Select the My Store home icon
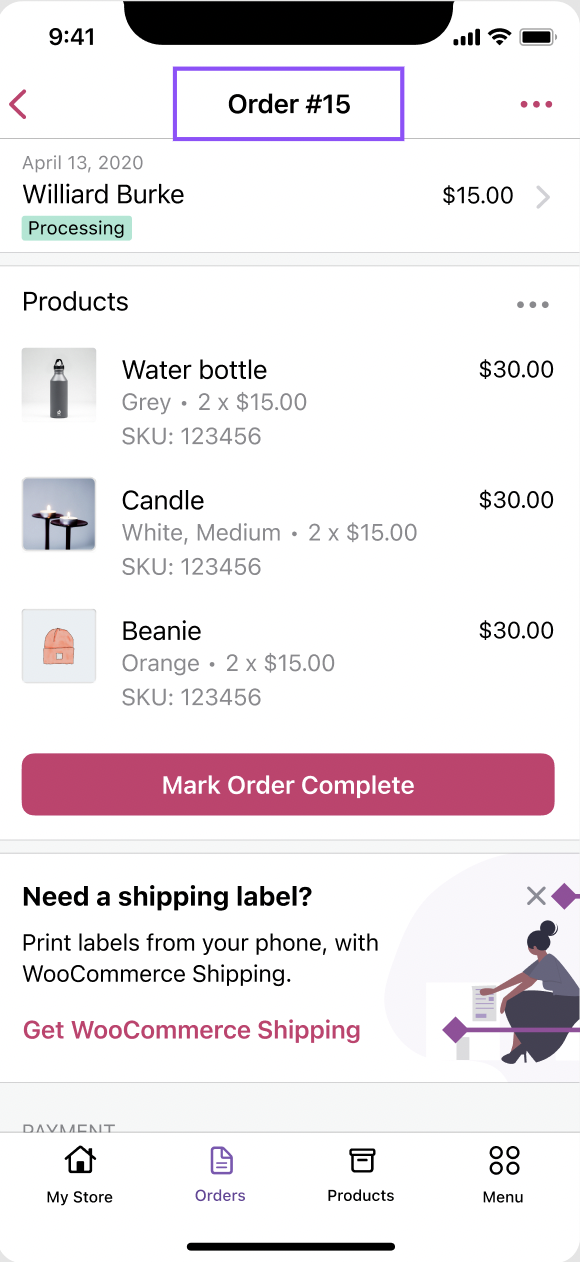580x1262 pixels. (x=79, y=1161)
